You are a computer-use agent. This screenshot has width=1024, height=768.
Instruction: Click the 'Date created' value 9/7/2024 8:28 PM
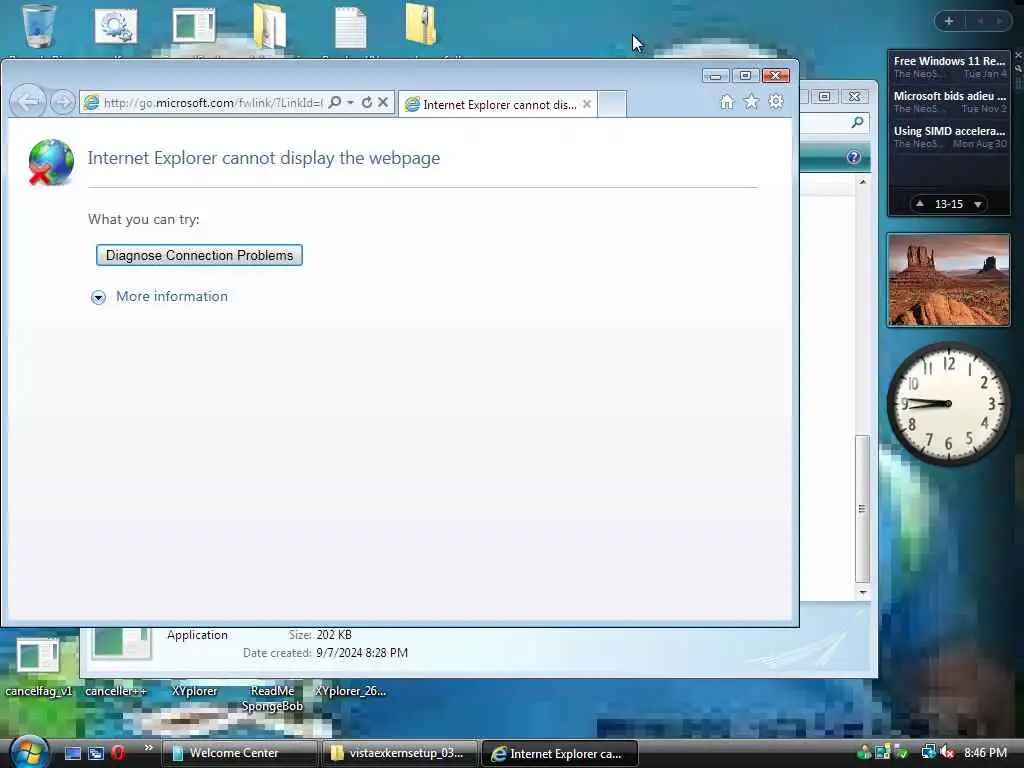(362, 653)
